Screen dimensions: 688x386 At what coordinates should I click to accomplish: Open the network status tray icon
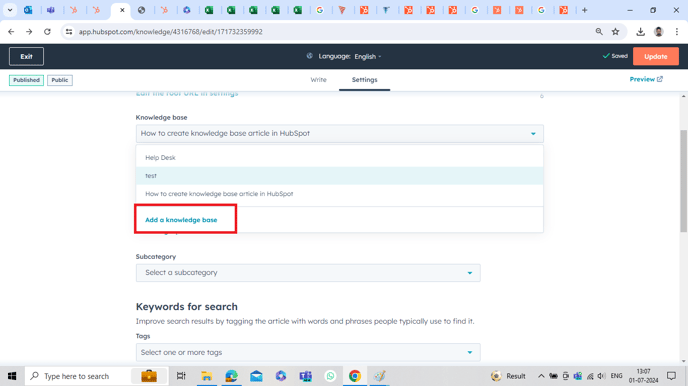pos(590,376)
